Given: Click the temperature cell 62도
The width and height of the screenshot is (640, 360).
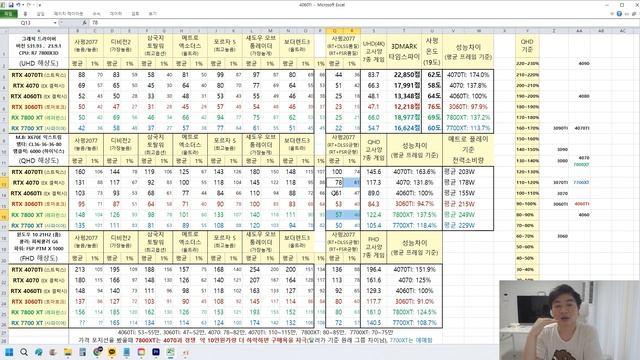Looking at the screenshot, I should coord(432,75).
